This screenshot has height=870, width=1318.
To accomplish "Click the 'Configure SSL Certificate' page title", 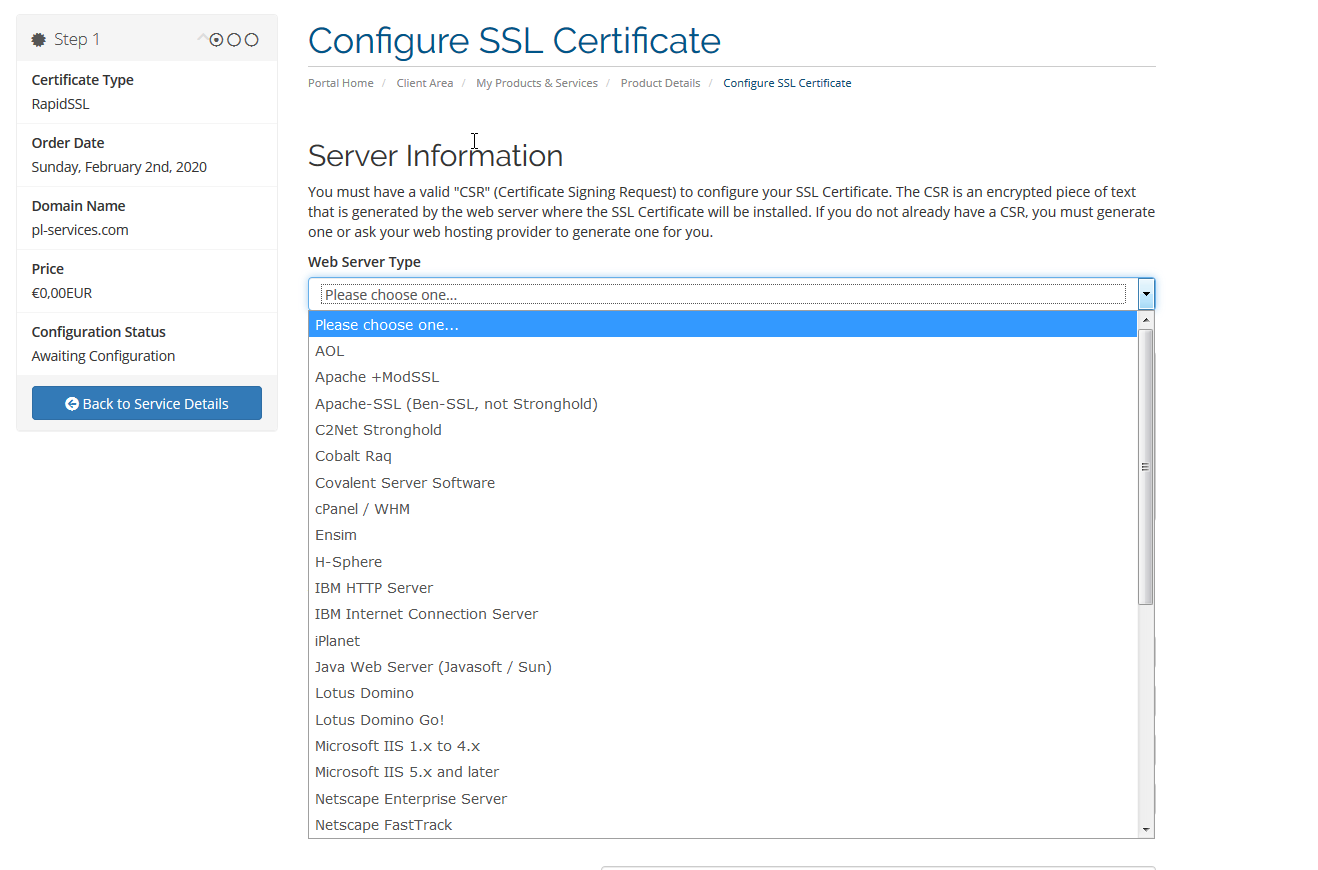I will [514, 40].
